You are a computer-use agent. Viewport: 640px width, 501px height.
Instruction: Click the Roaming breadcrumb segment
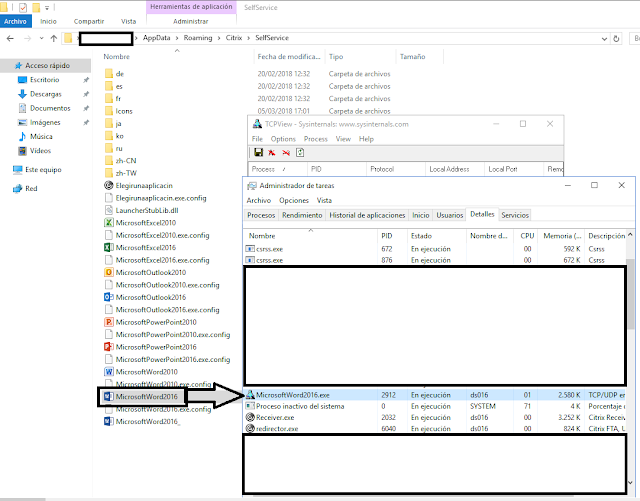(198, 38)
